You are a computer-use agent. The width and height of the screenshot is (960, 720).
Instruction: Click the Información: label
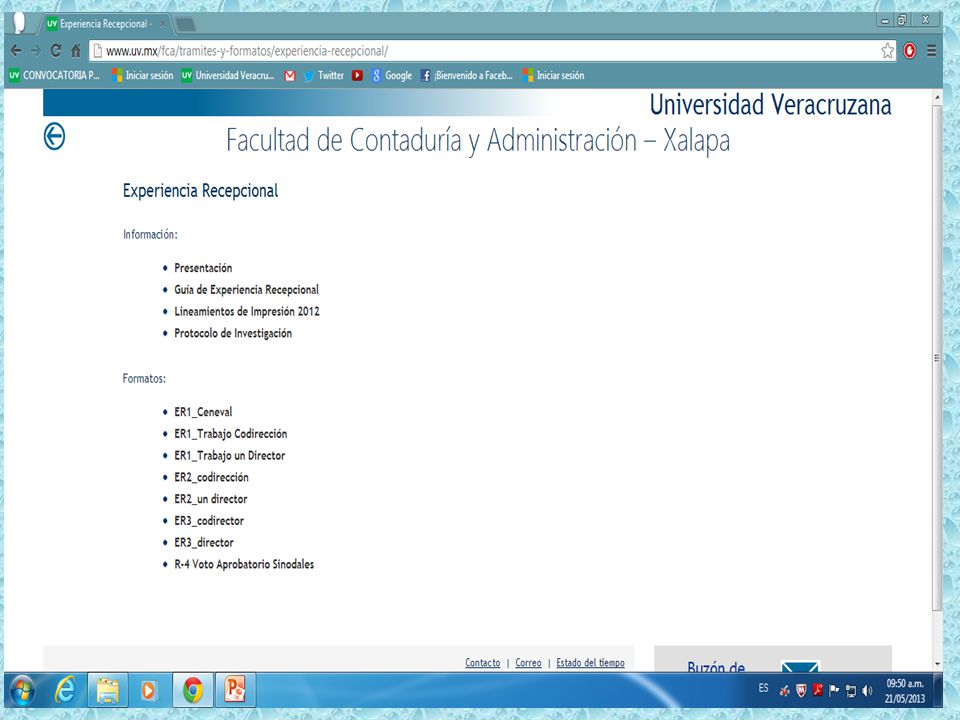coord(150,234)
